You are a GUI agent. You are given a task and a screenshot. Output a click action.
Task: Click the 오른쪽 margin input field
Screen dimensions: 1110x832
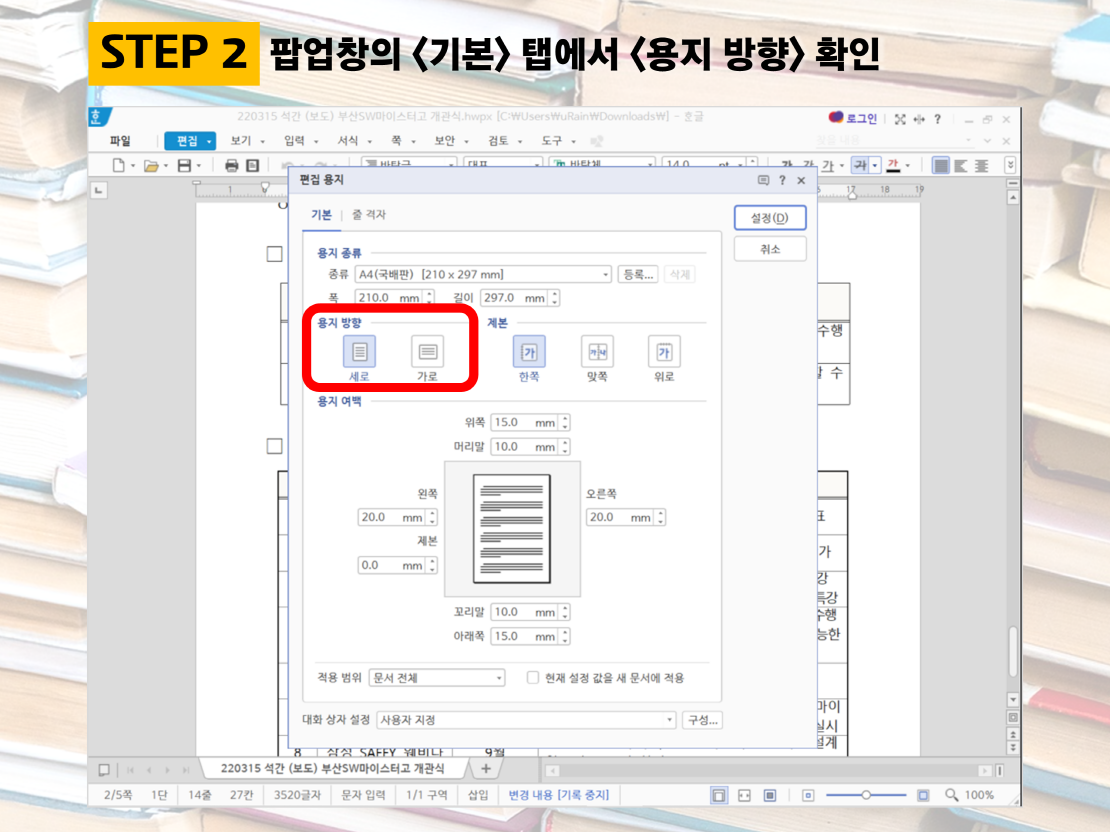[x=620, y=517]
